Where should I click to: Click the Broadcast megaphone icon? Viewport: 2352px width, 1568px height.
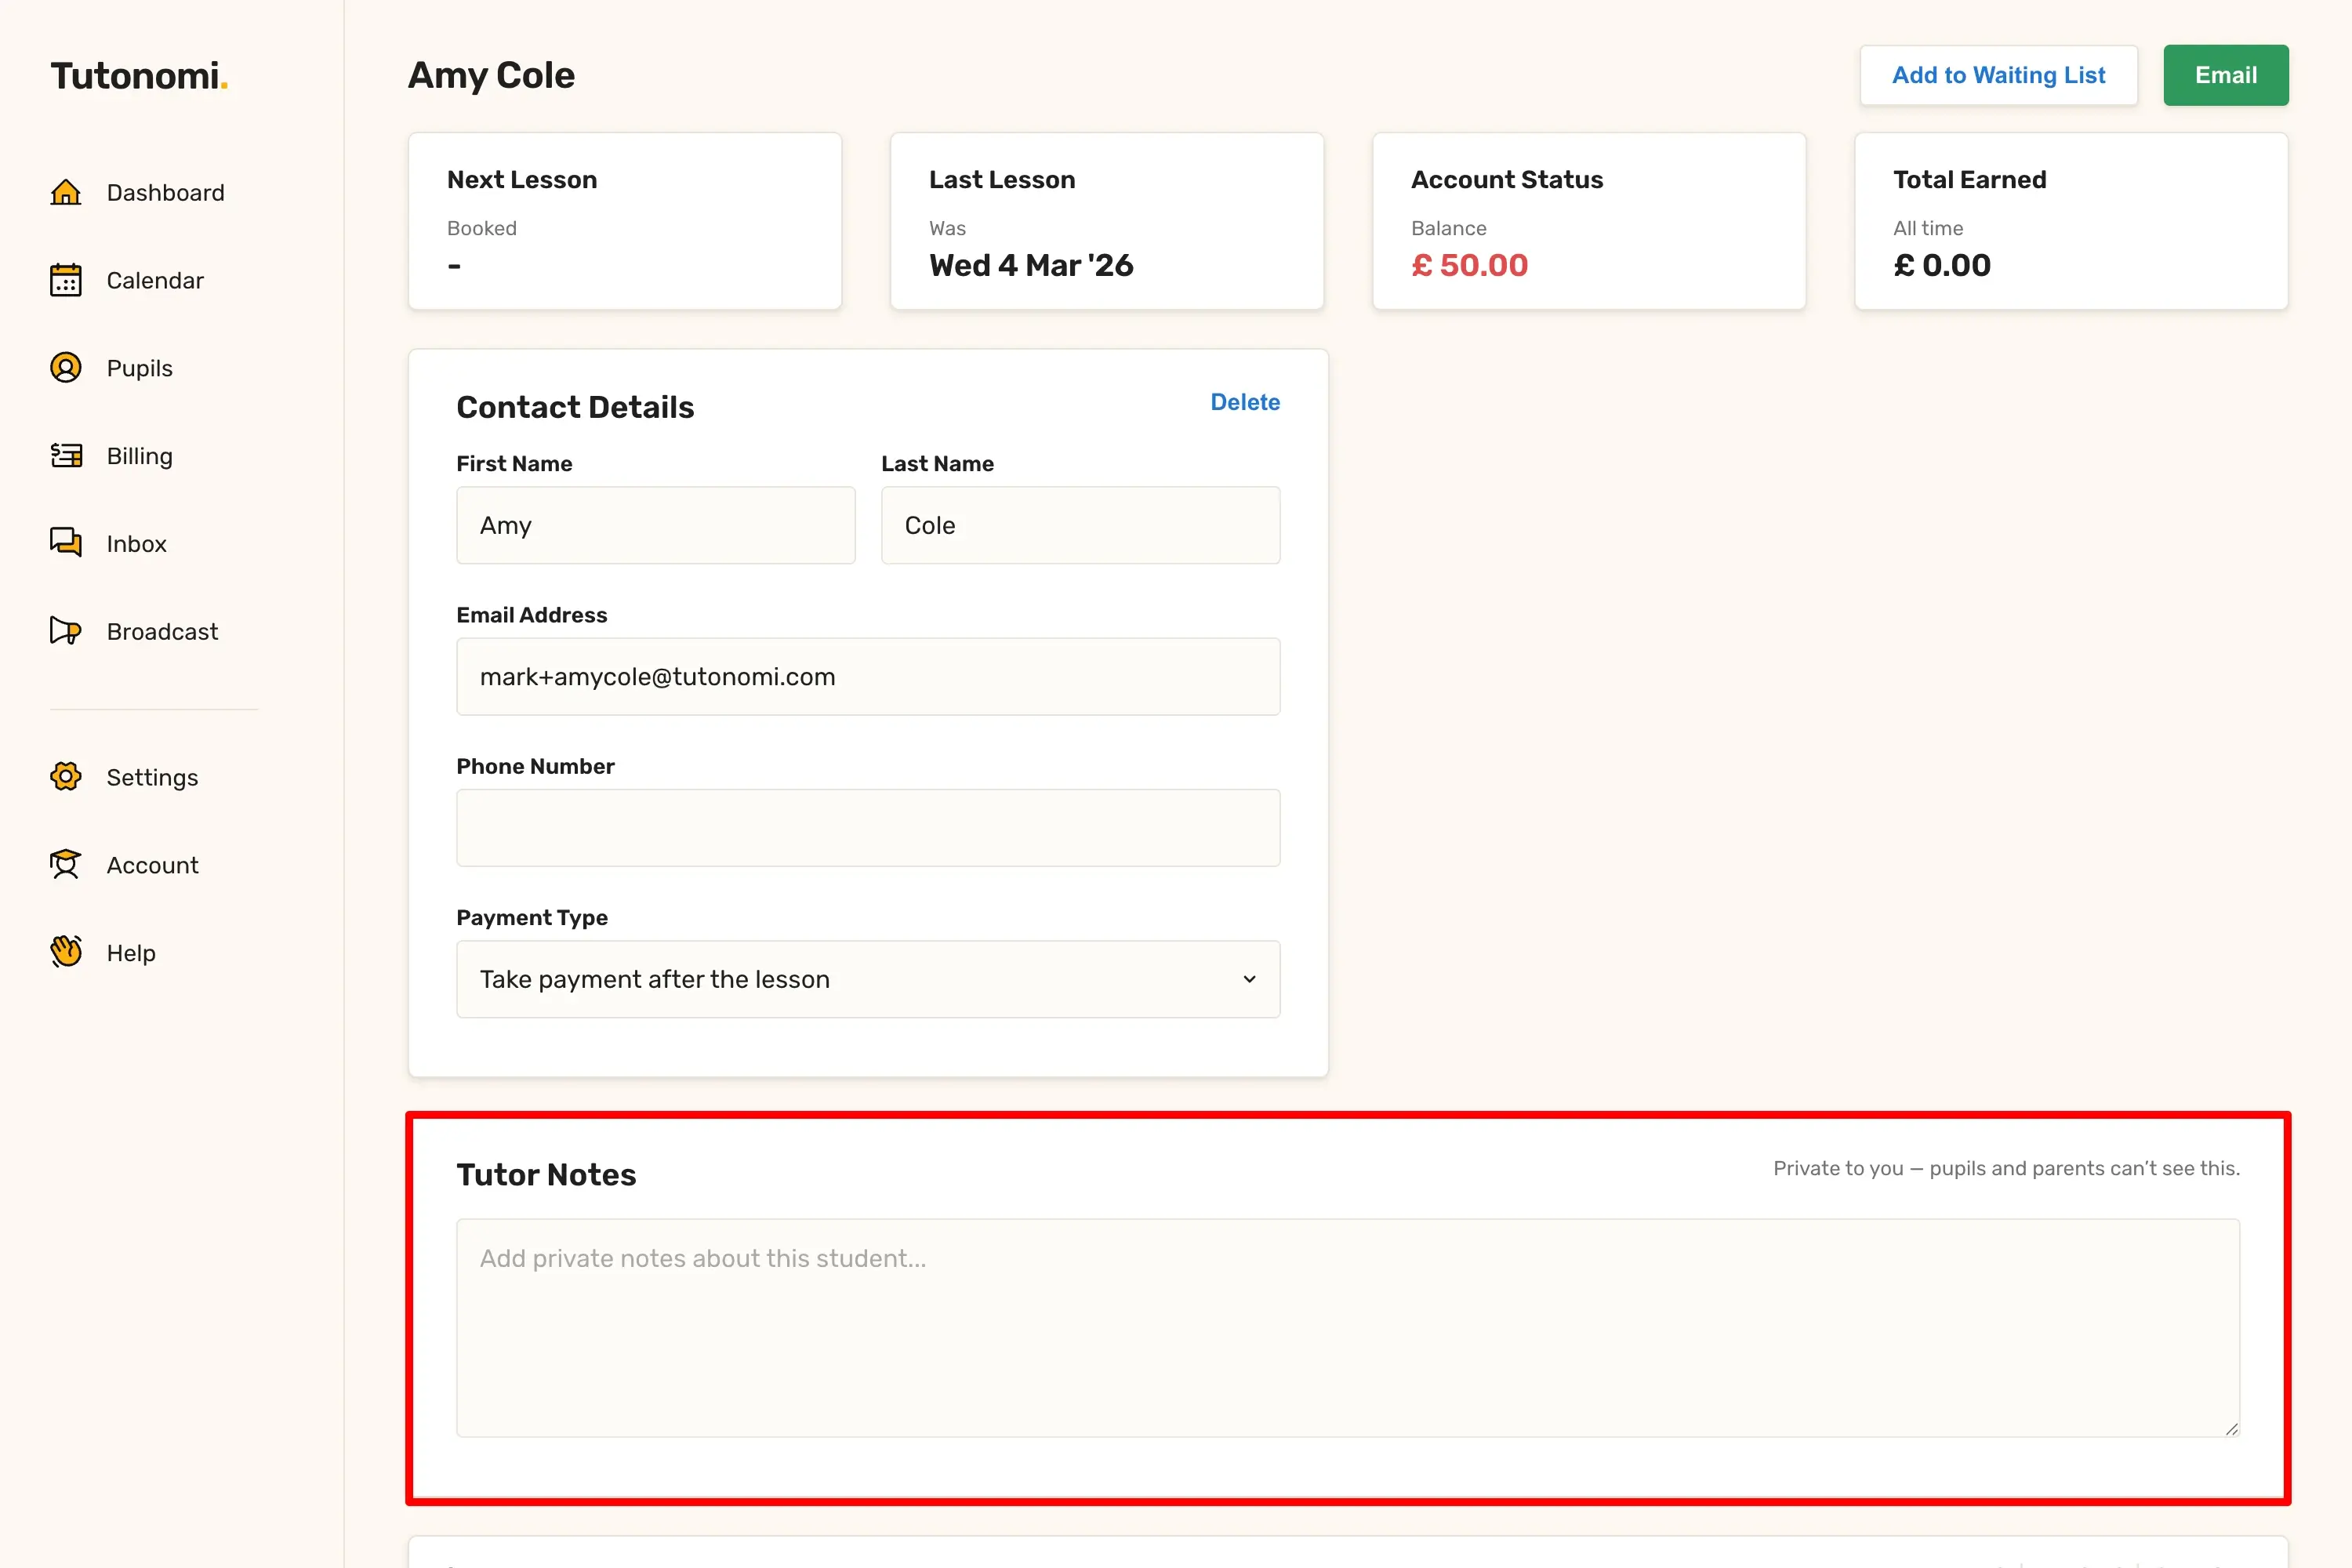[66, 631]
